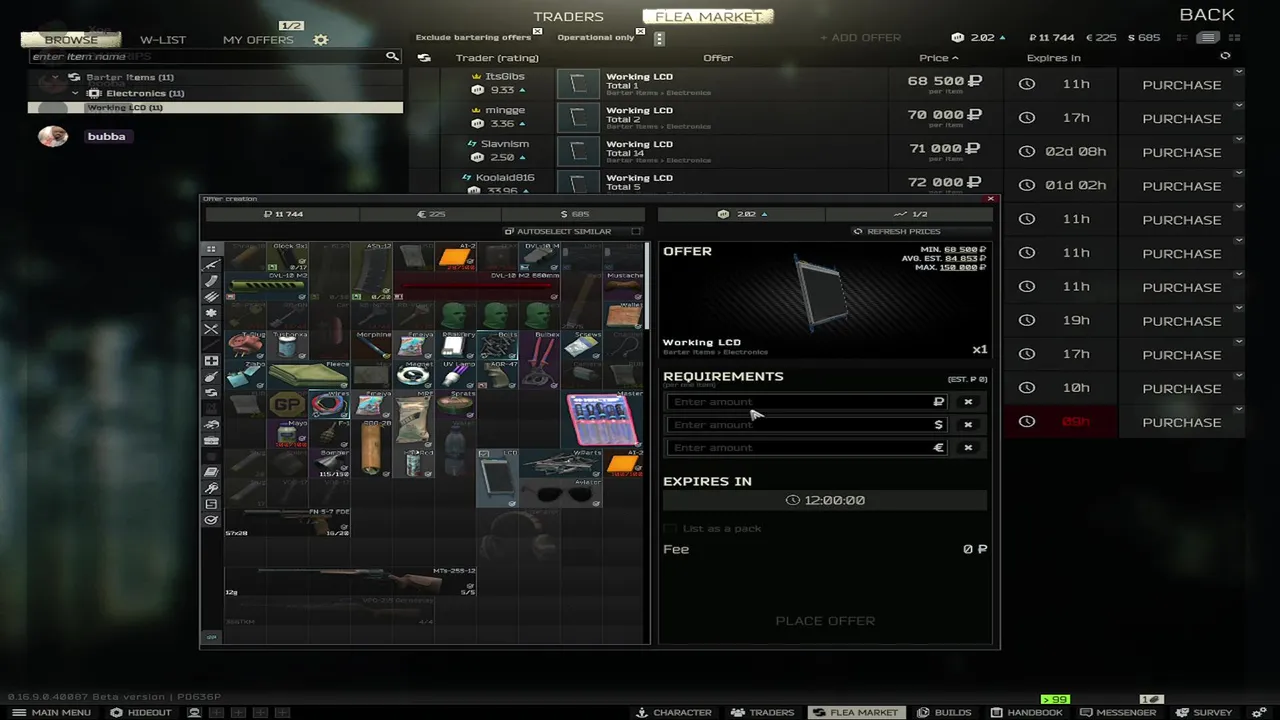Purchase ItsGibs Working LCD for 68 500
Screen dimensions: 1280x720
[1181, 85]
